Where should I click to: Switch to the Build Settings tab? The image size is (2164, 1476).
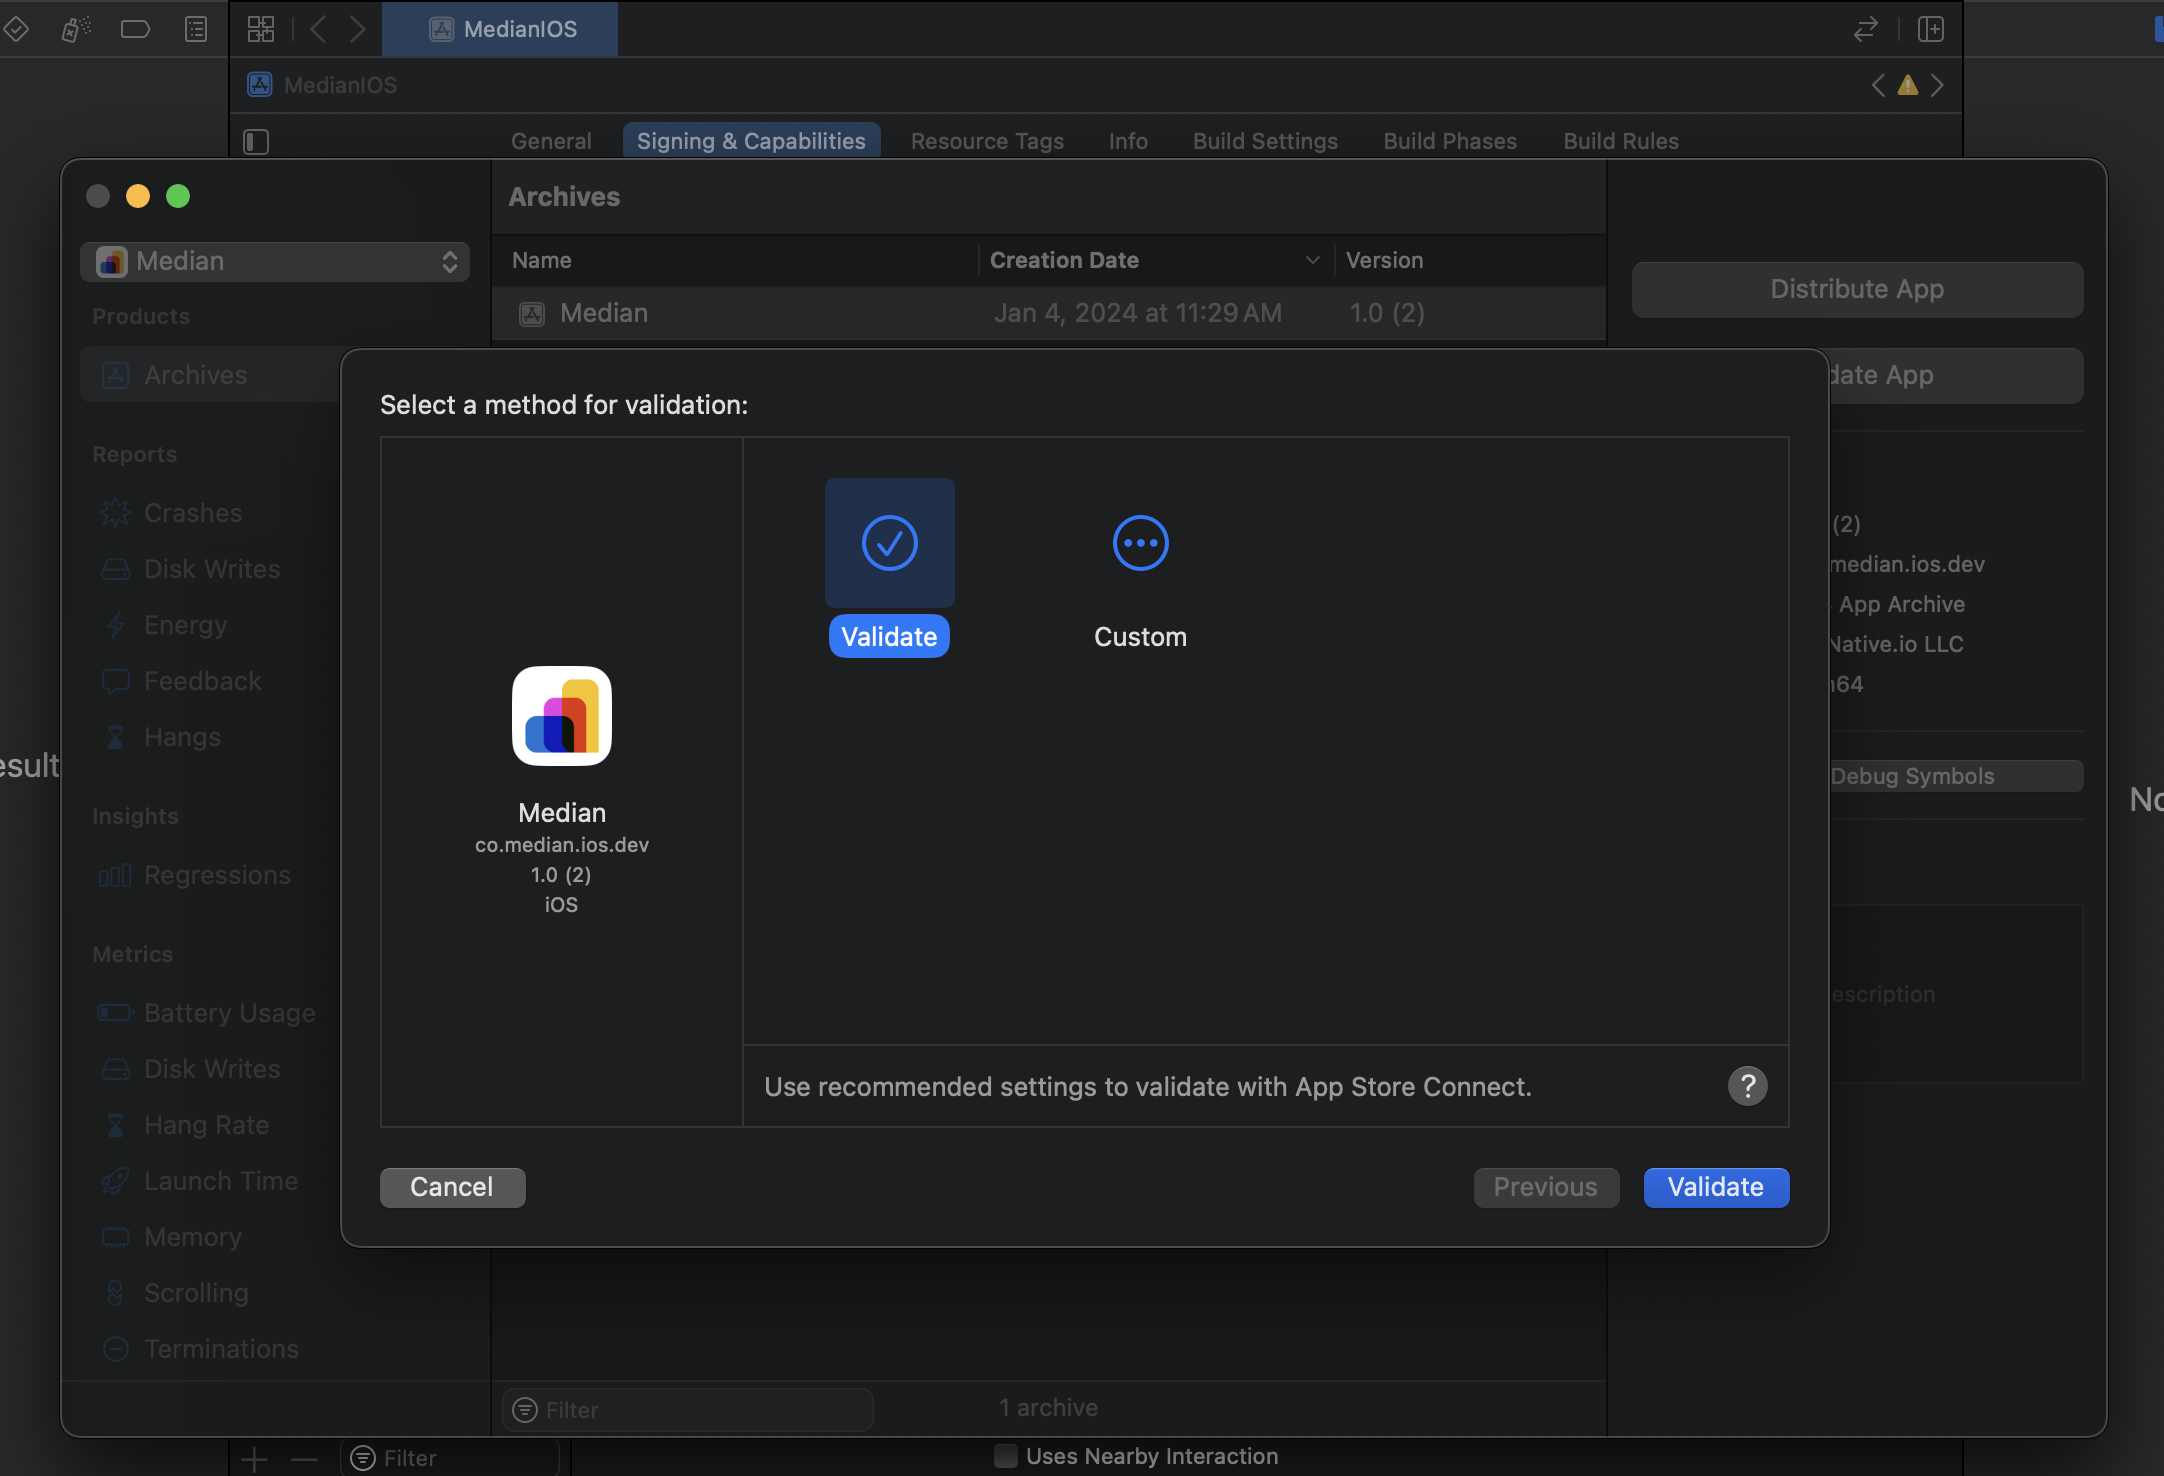tap(1265, 141)
